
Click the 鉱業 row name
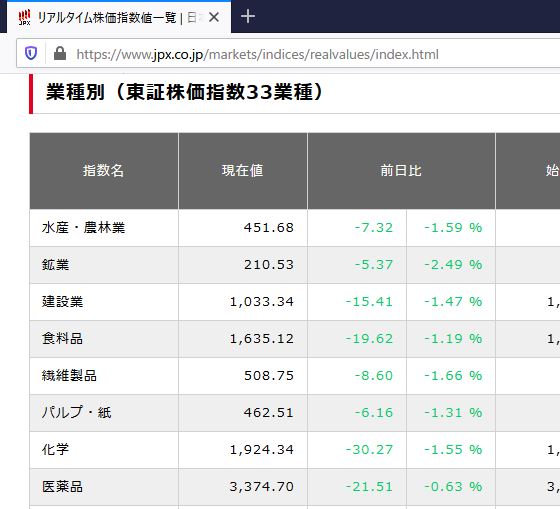coord(55,265)
